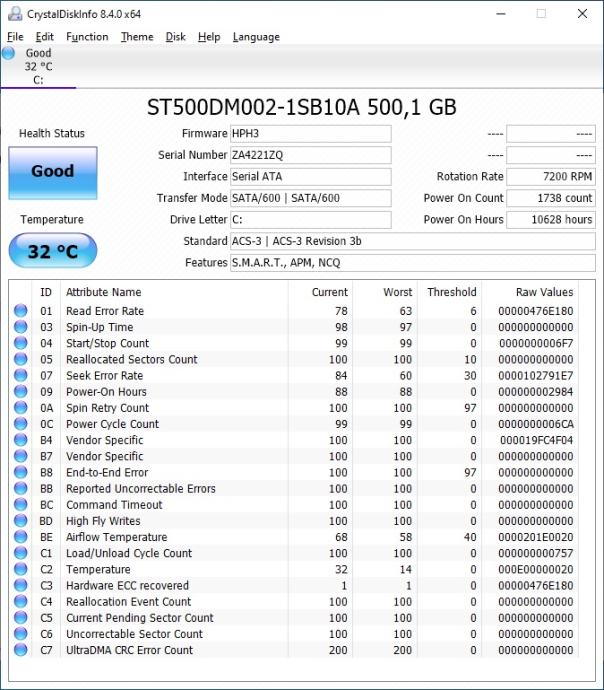The image size is (604, 690).
Task: Click the Firmware field showing HPH3
Action: pyautogui.click(x=311, y=133)
